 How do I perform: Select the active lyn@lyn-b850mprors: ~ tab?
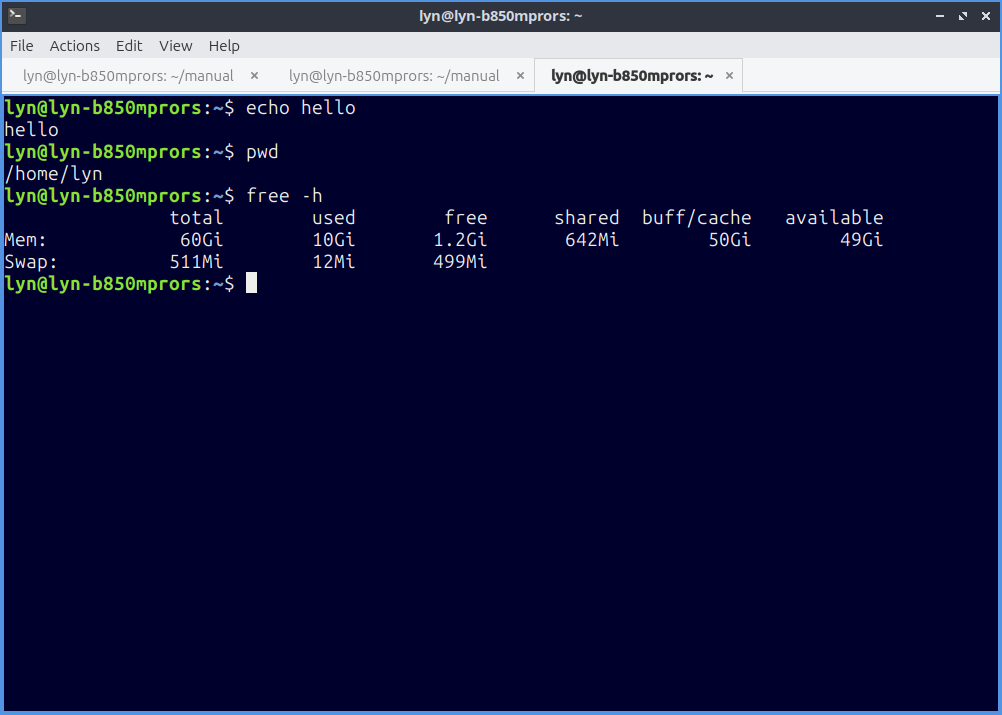click(632, 75)
